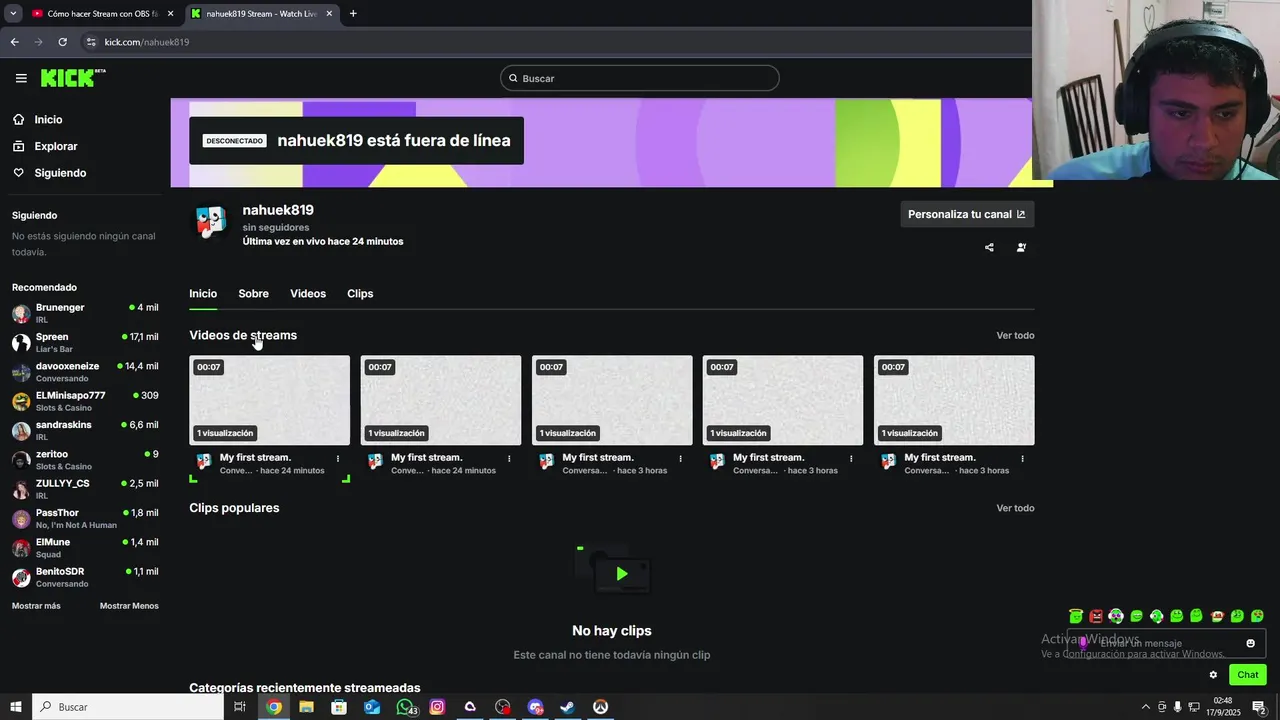Image resolution: width=1280 pixels, height=720 pixels.
Task: Reload the page
Action: point(62,42)
